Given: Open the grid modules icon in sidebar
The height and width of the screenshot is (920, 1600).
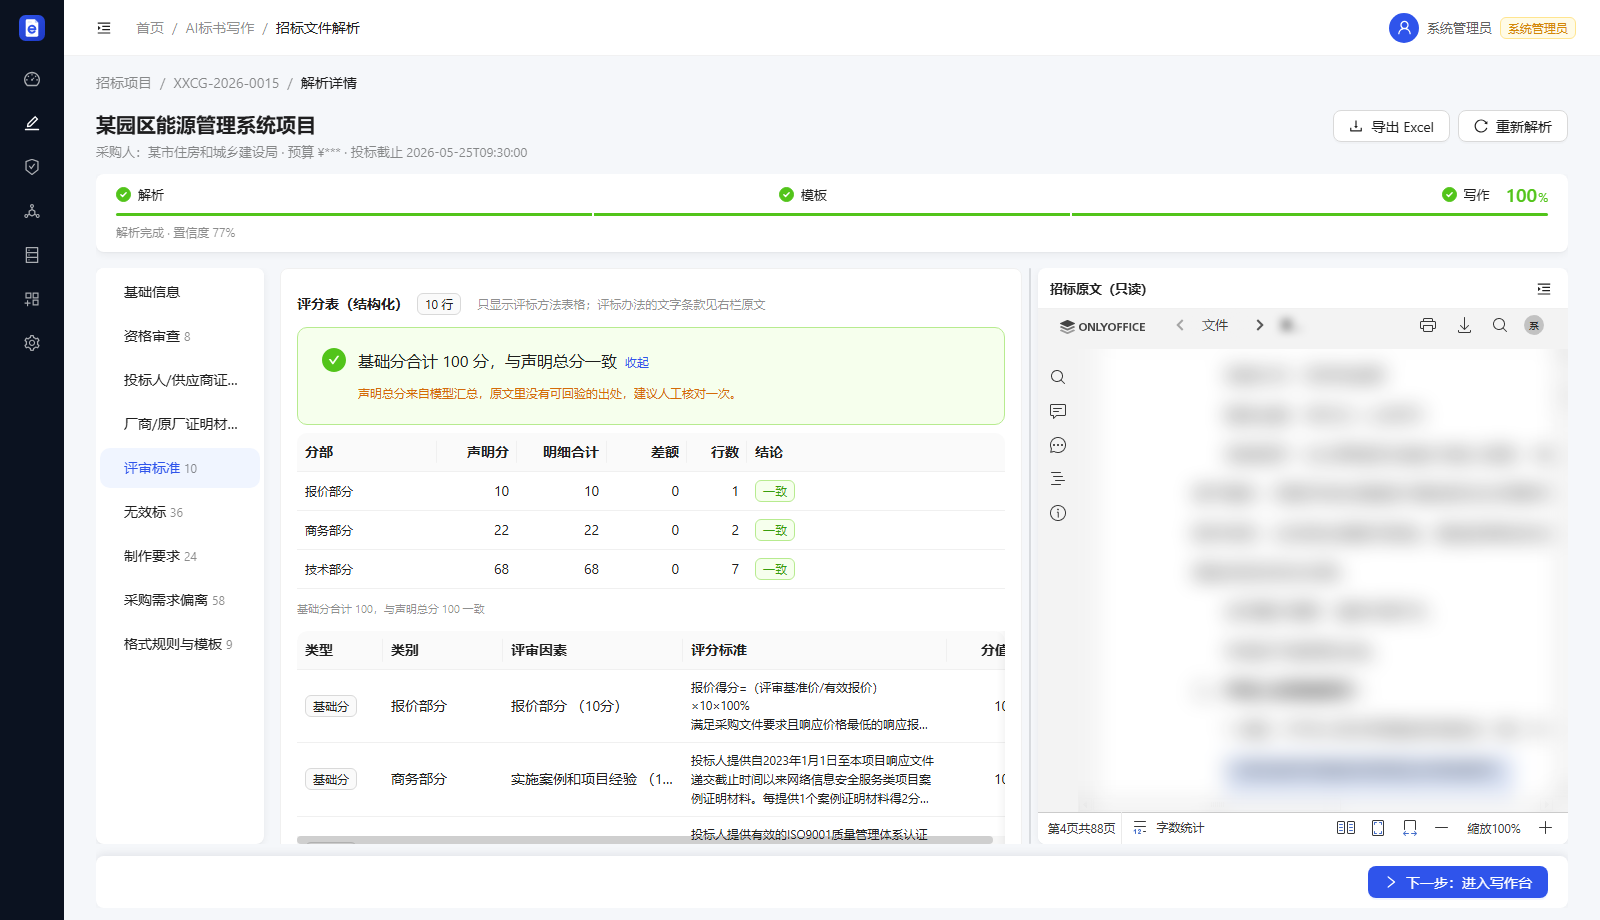Looking at the screenshot, I should 32,299.
